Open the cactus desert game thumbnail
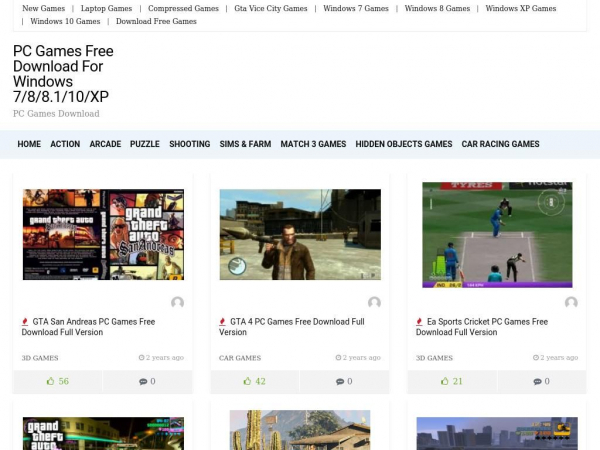Viewport: 600px width, 450px height. pos(300,430)
